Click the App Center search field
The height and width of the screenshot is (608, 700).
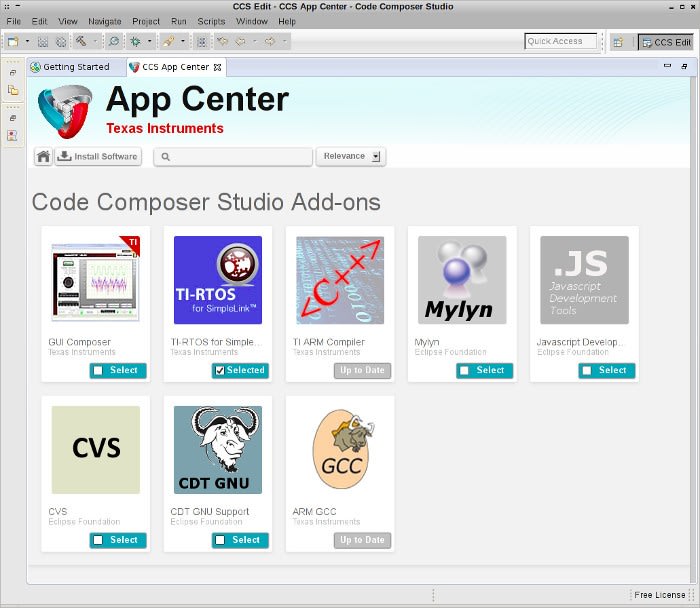233,157
